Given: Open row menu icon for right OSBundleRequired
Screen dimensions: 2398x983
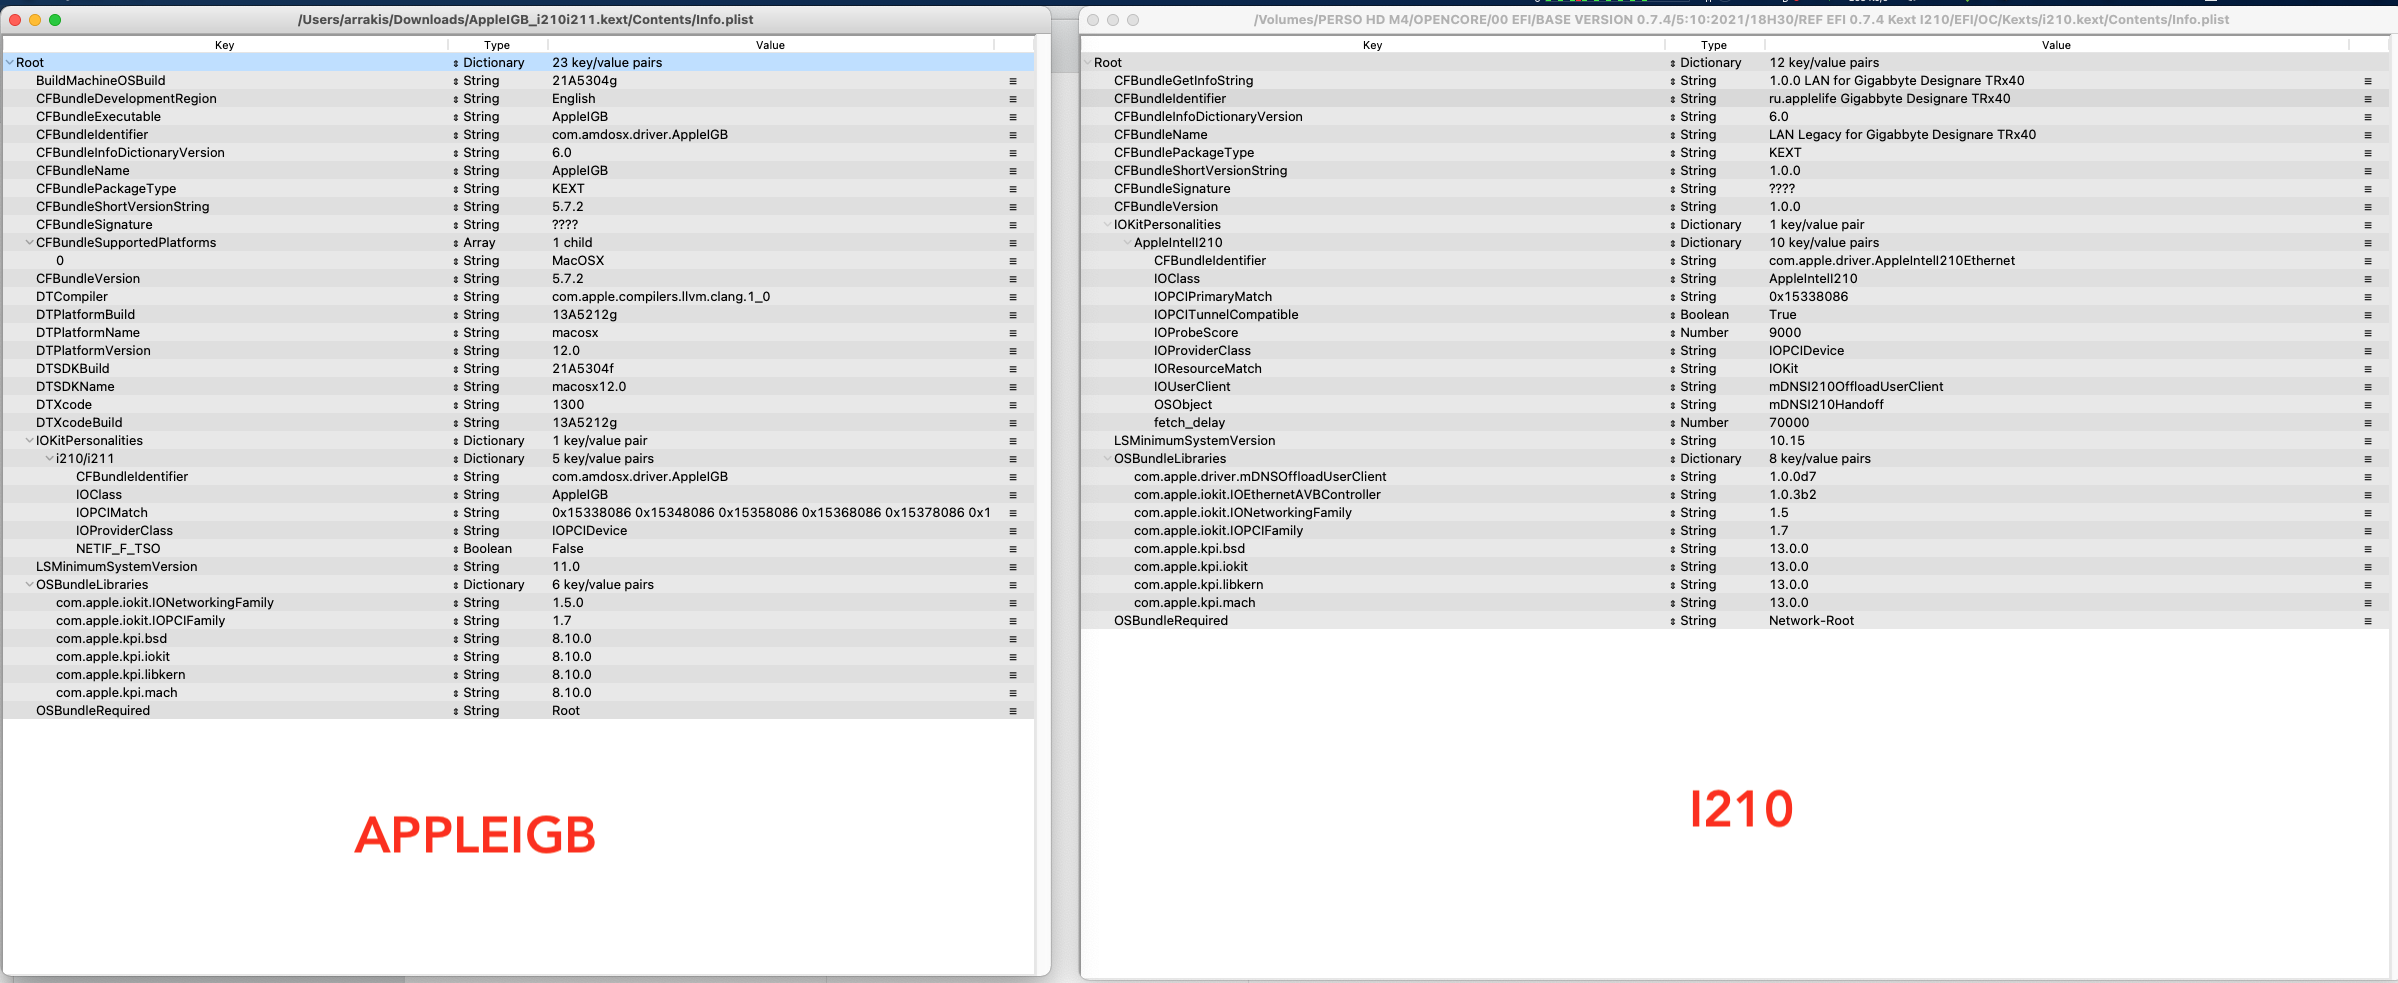Looking at the screenshot, I should (x=2367, y=621).
